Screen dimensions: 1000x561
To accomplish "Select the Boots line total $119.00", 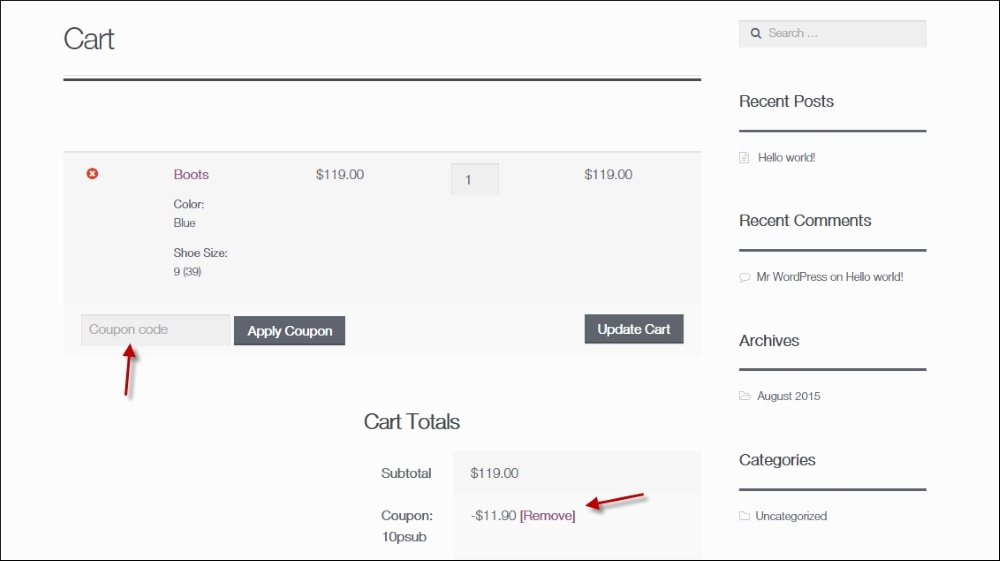I will click(x=608, y=174).
